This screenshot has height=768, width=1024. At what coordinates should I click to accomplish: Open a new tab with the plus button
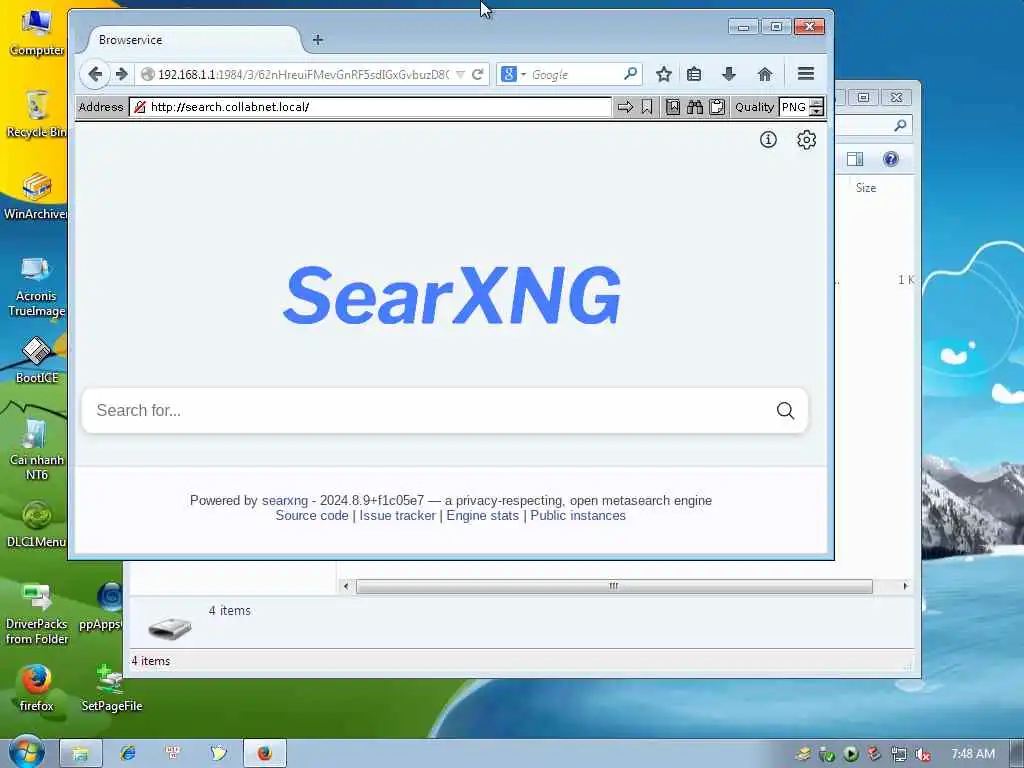(x=317, y=40)
